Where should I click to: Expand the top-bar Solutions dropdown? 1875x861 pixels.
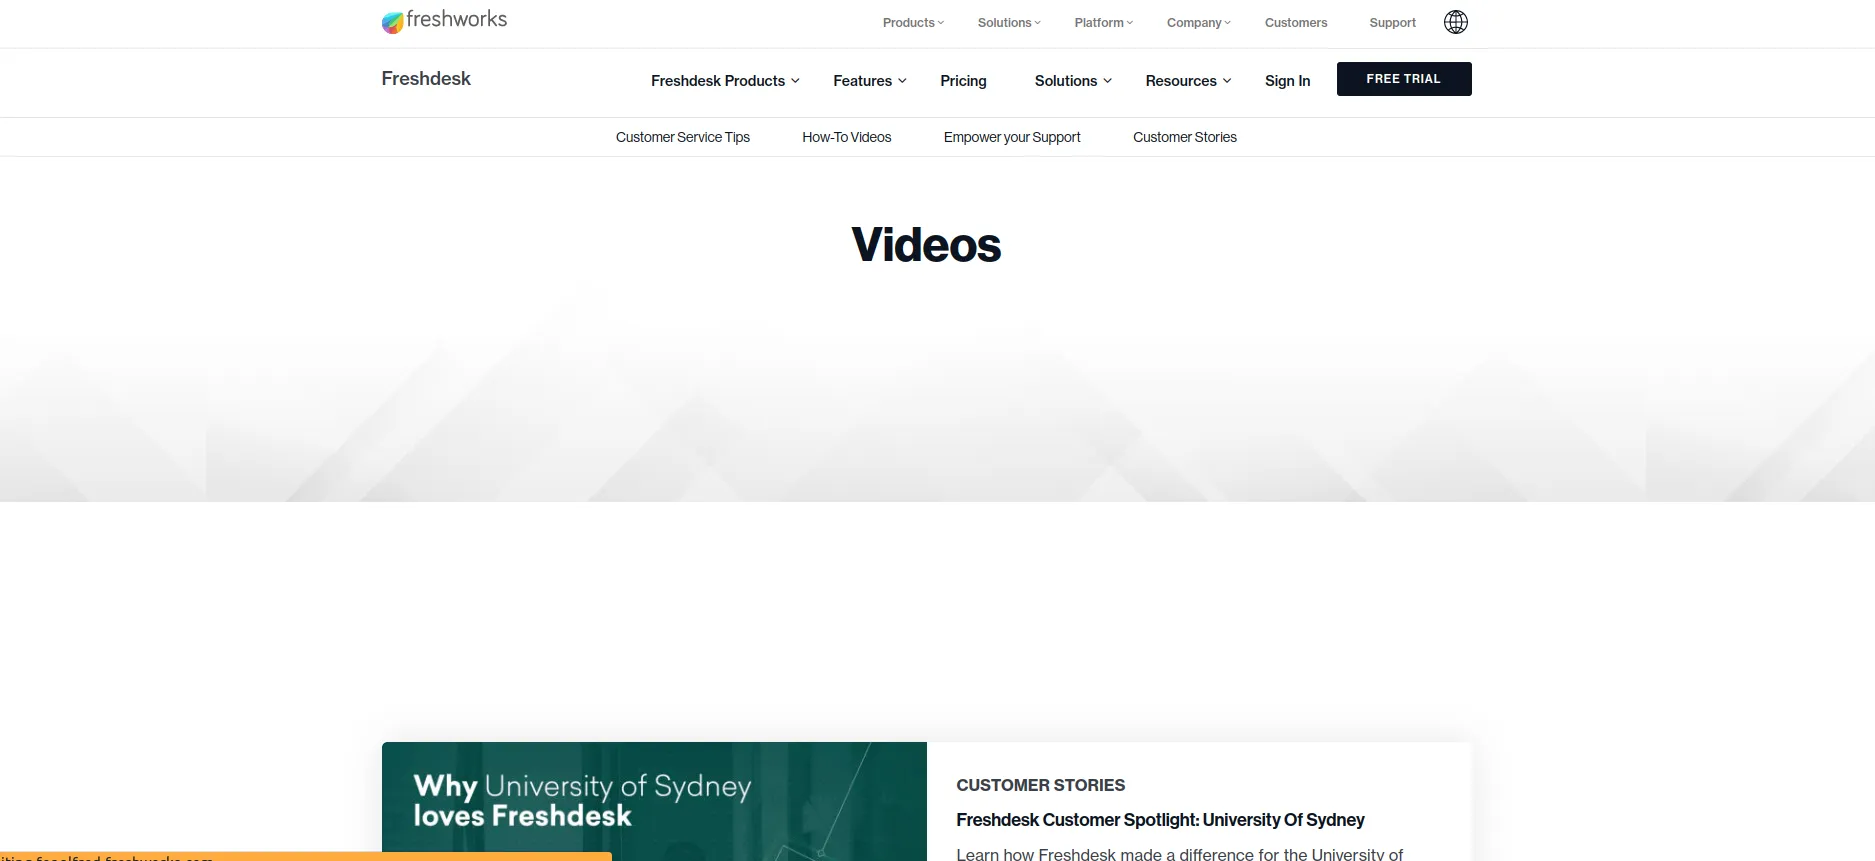point(1009,23)
